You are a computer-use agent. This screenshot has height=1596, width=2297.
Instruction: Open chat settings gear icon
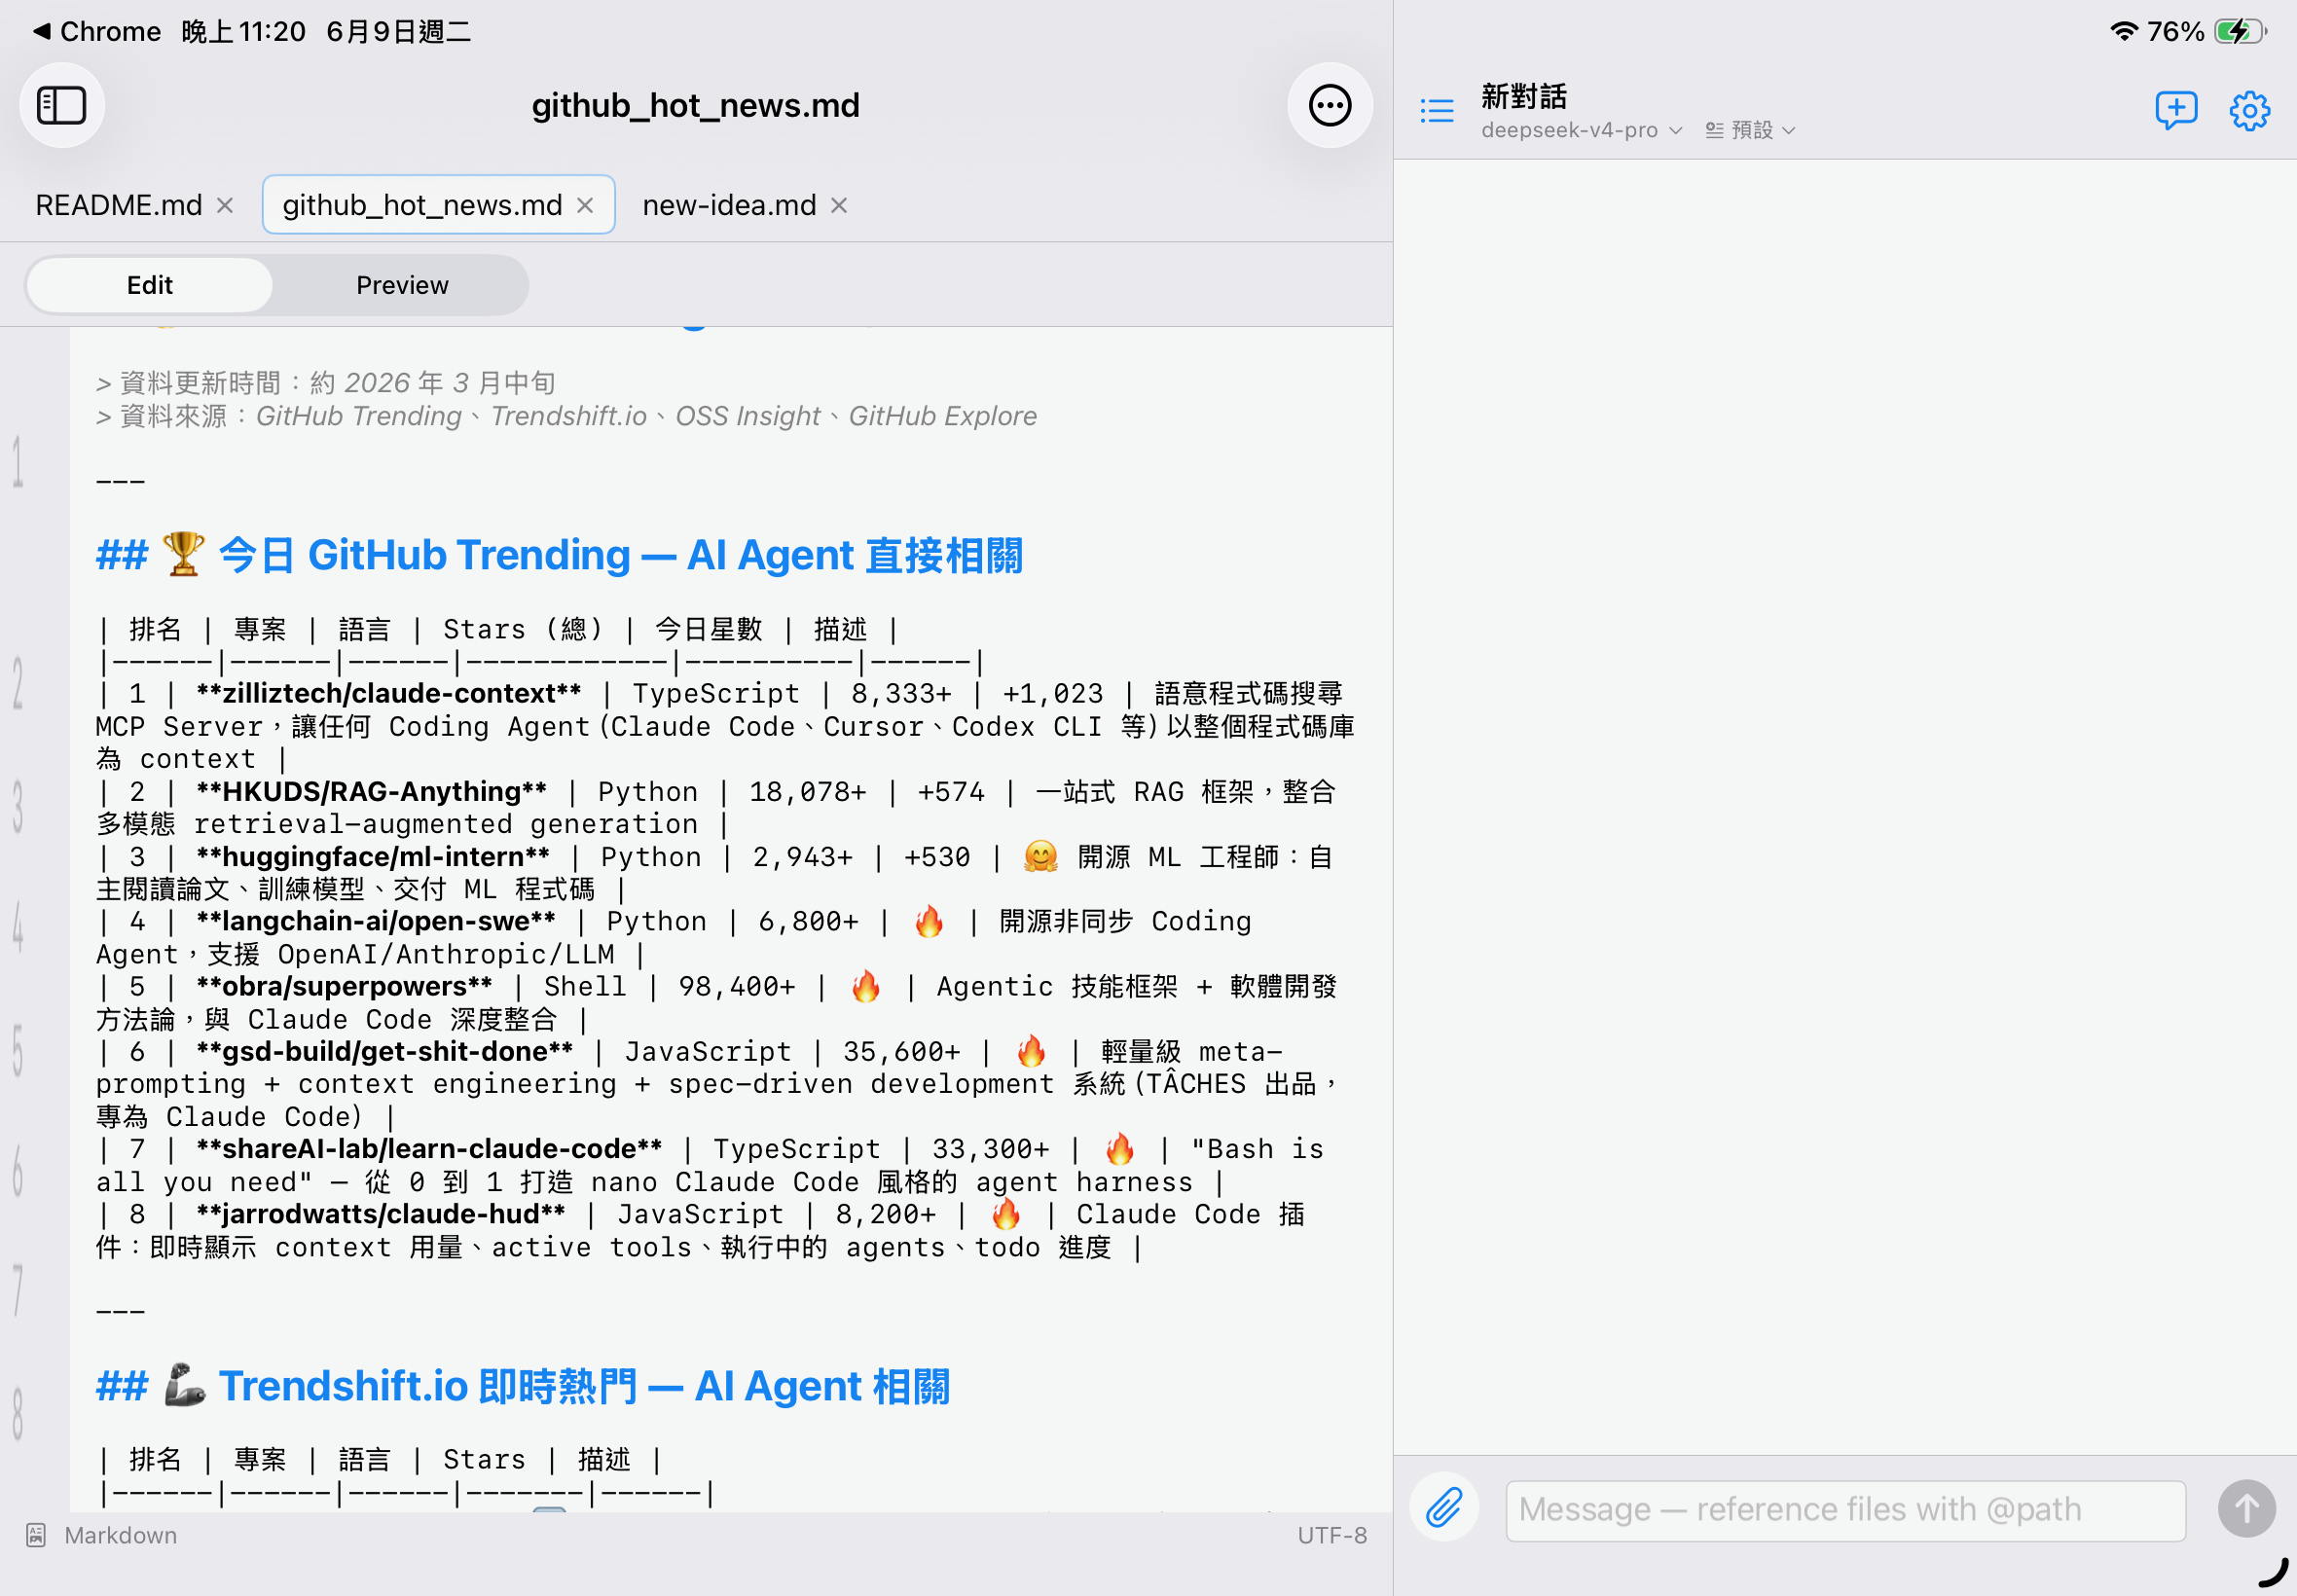coord(2249,110)
